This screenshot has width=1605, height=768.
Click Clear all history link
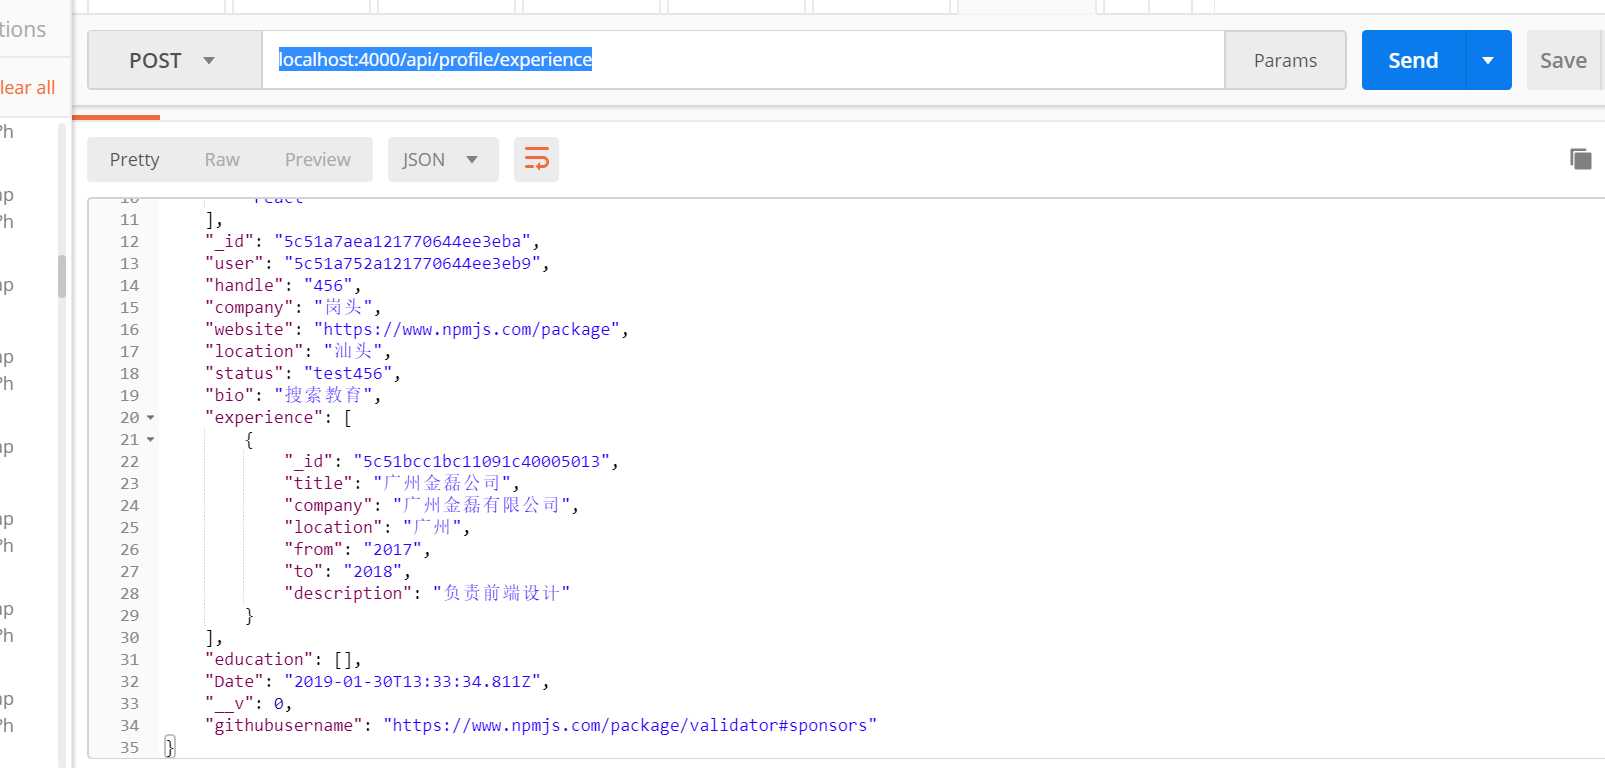(27, 87)
